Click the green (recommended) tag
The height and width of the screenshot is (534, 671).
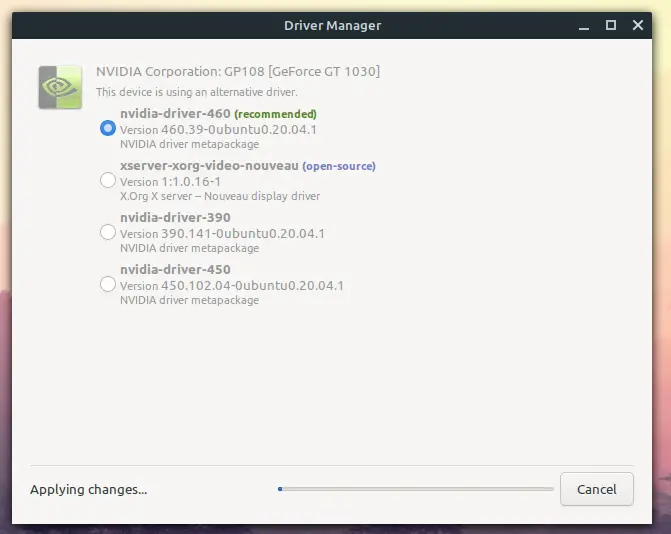[x=276, y=114]
